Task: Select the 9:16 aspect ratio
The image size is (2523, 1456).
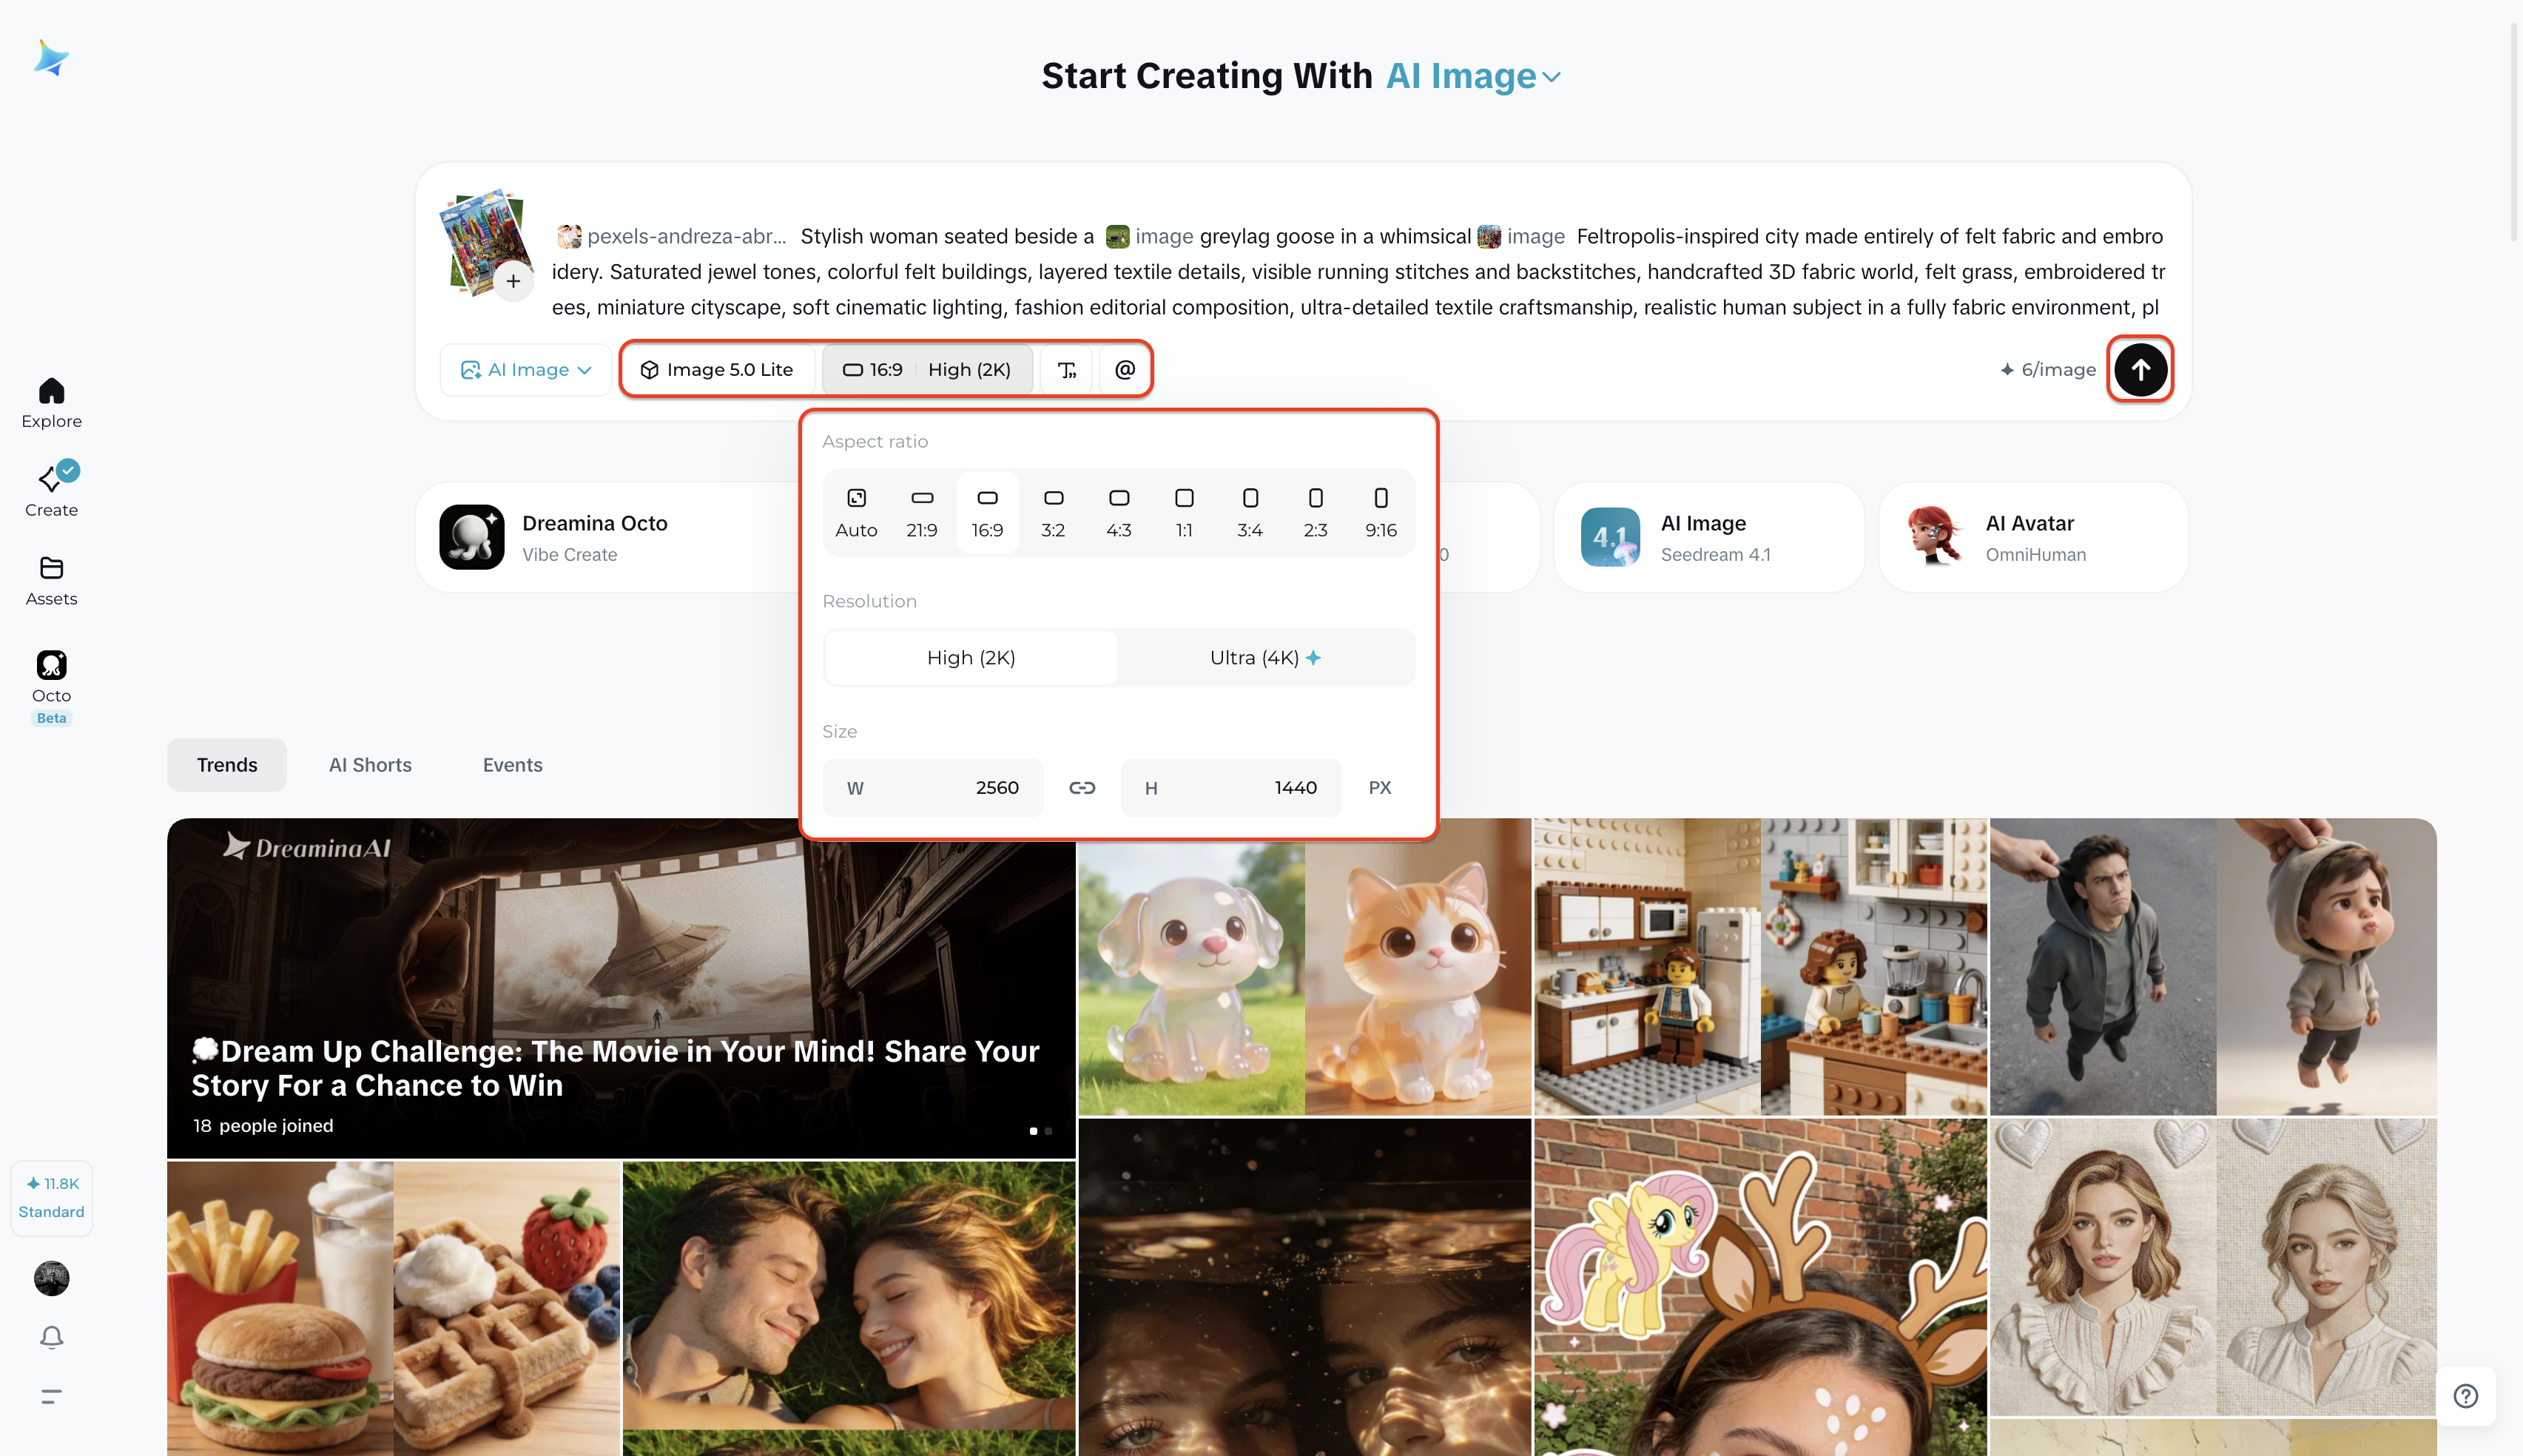Action: 1381,512
